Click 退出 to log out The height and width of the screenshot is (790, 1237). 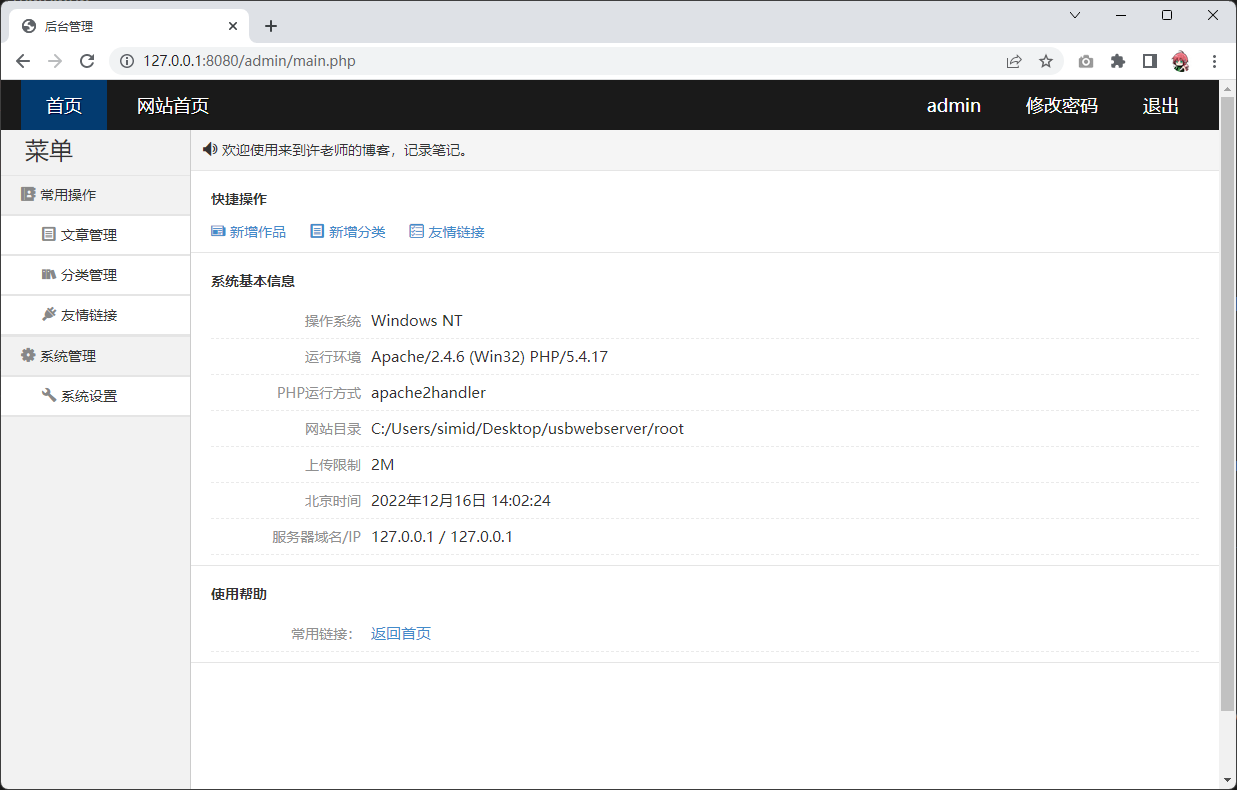pos(1161,106)
